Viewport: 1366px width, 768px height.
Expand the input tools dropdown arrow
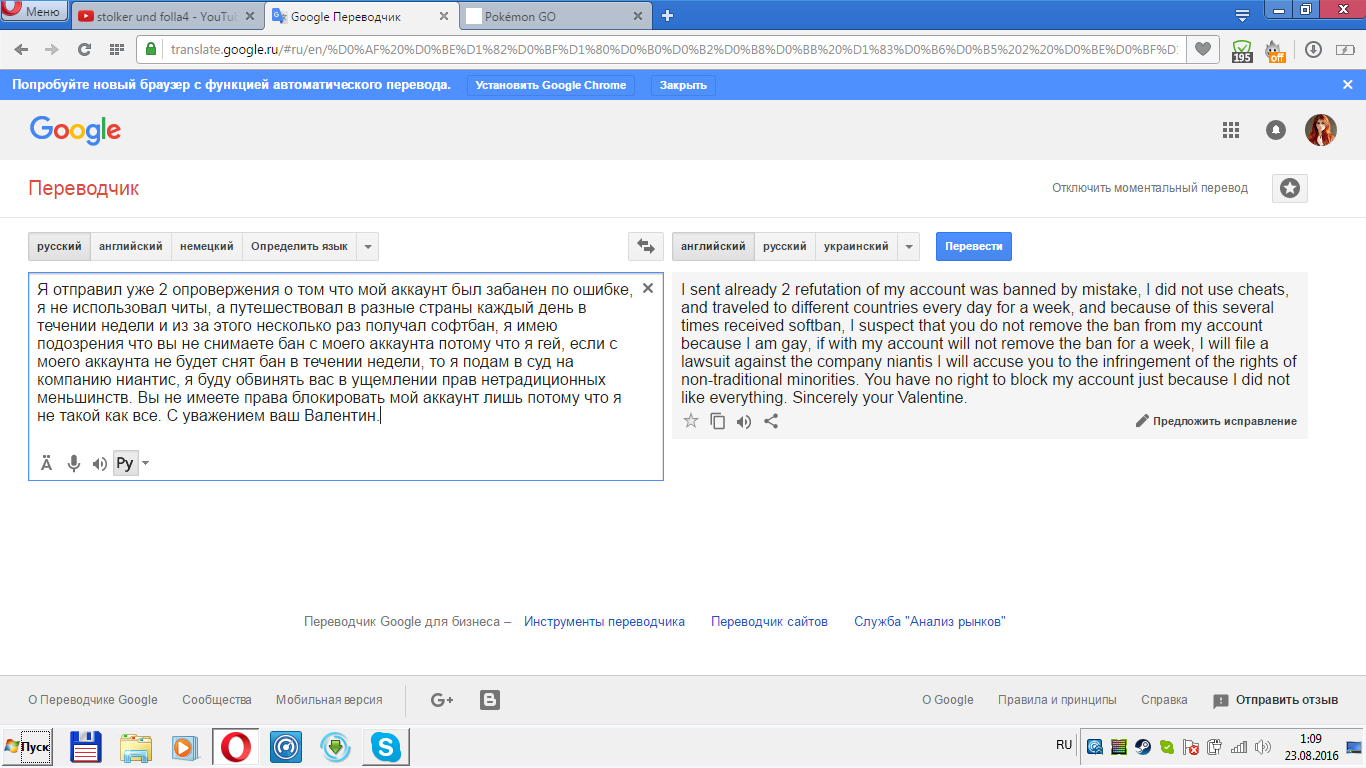click(146, 463)
